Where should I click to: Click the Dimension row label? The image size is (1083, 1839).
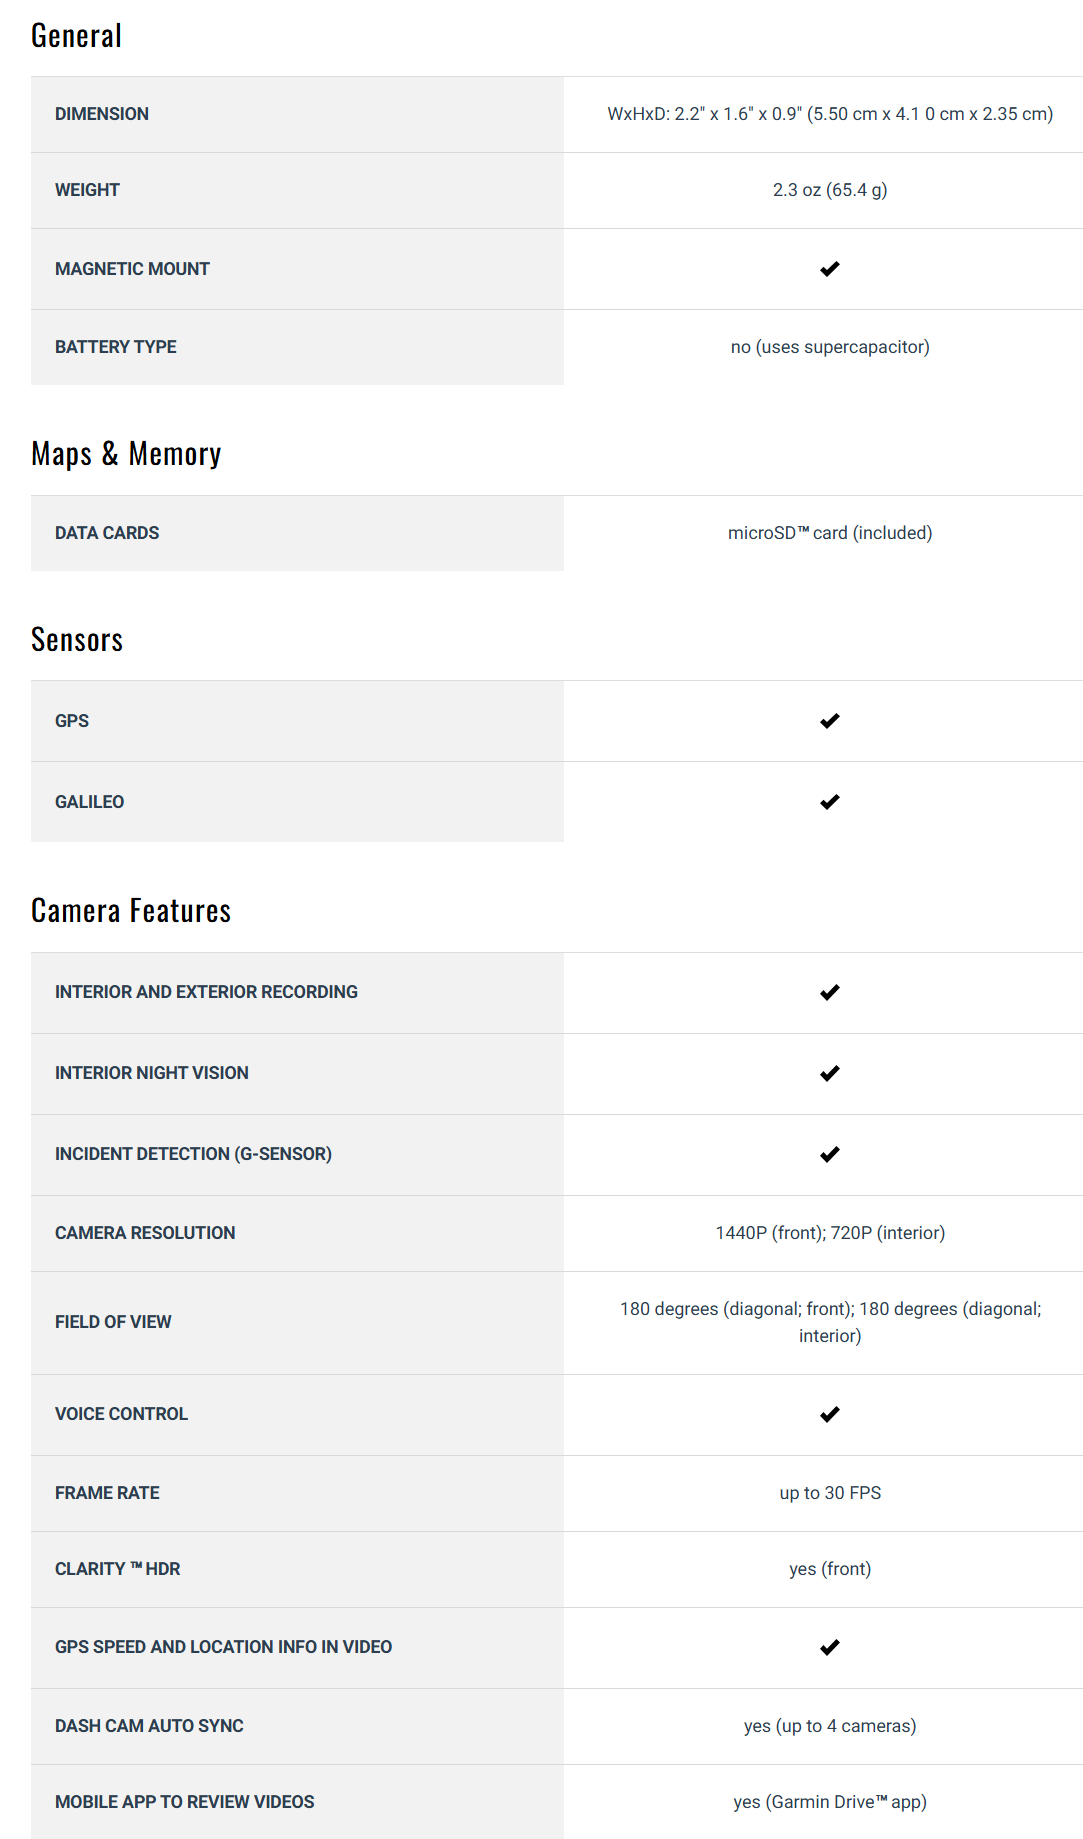(x=102, y=114)
